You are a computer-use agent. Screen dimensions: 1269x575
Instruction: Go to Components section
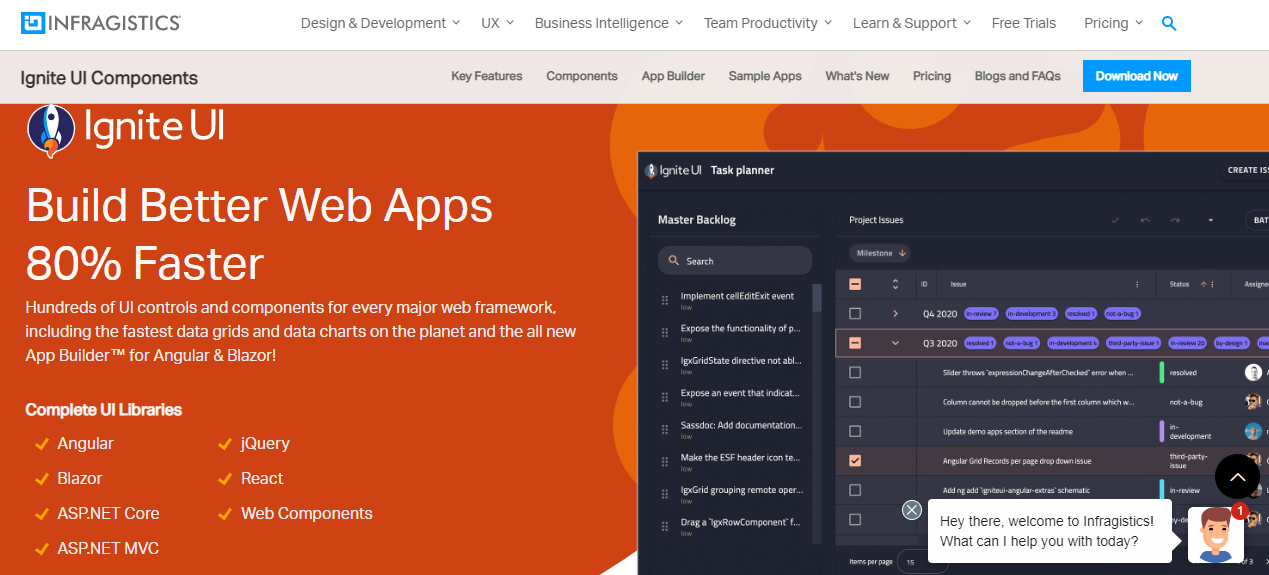tap(582, 76)
